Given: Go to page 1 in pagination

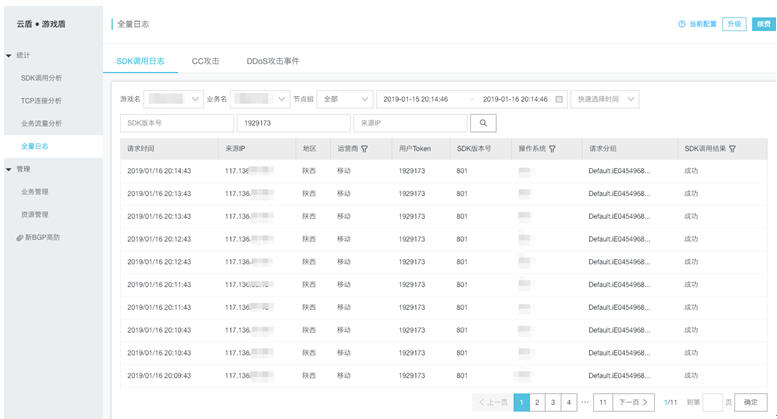Looking at the screenshot, I should 521,402.
